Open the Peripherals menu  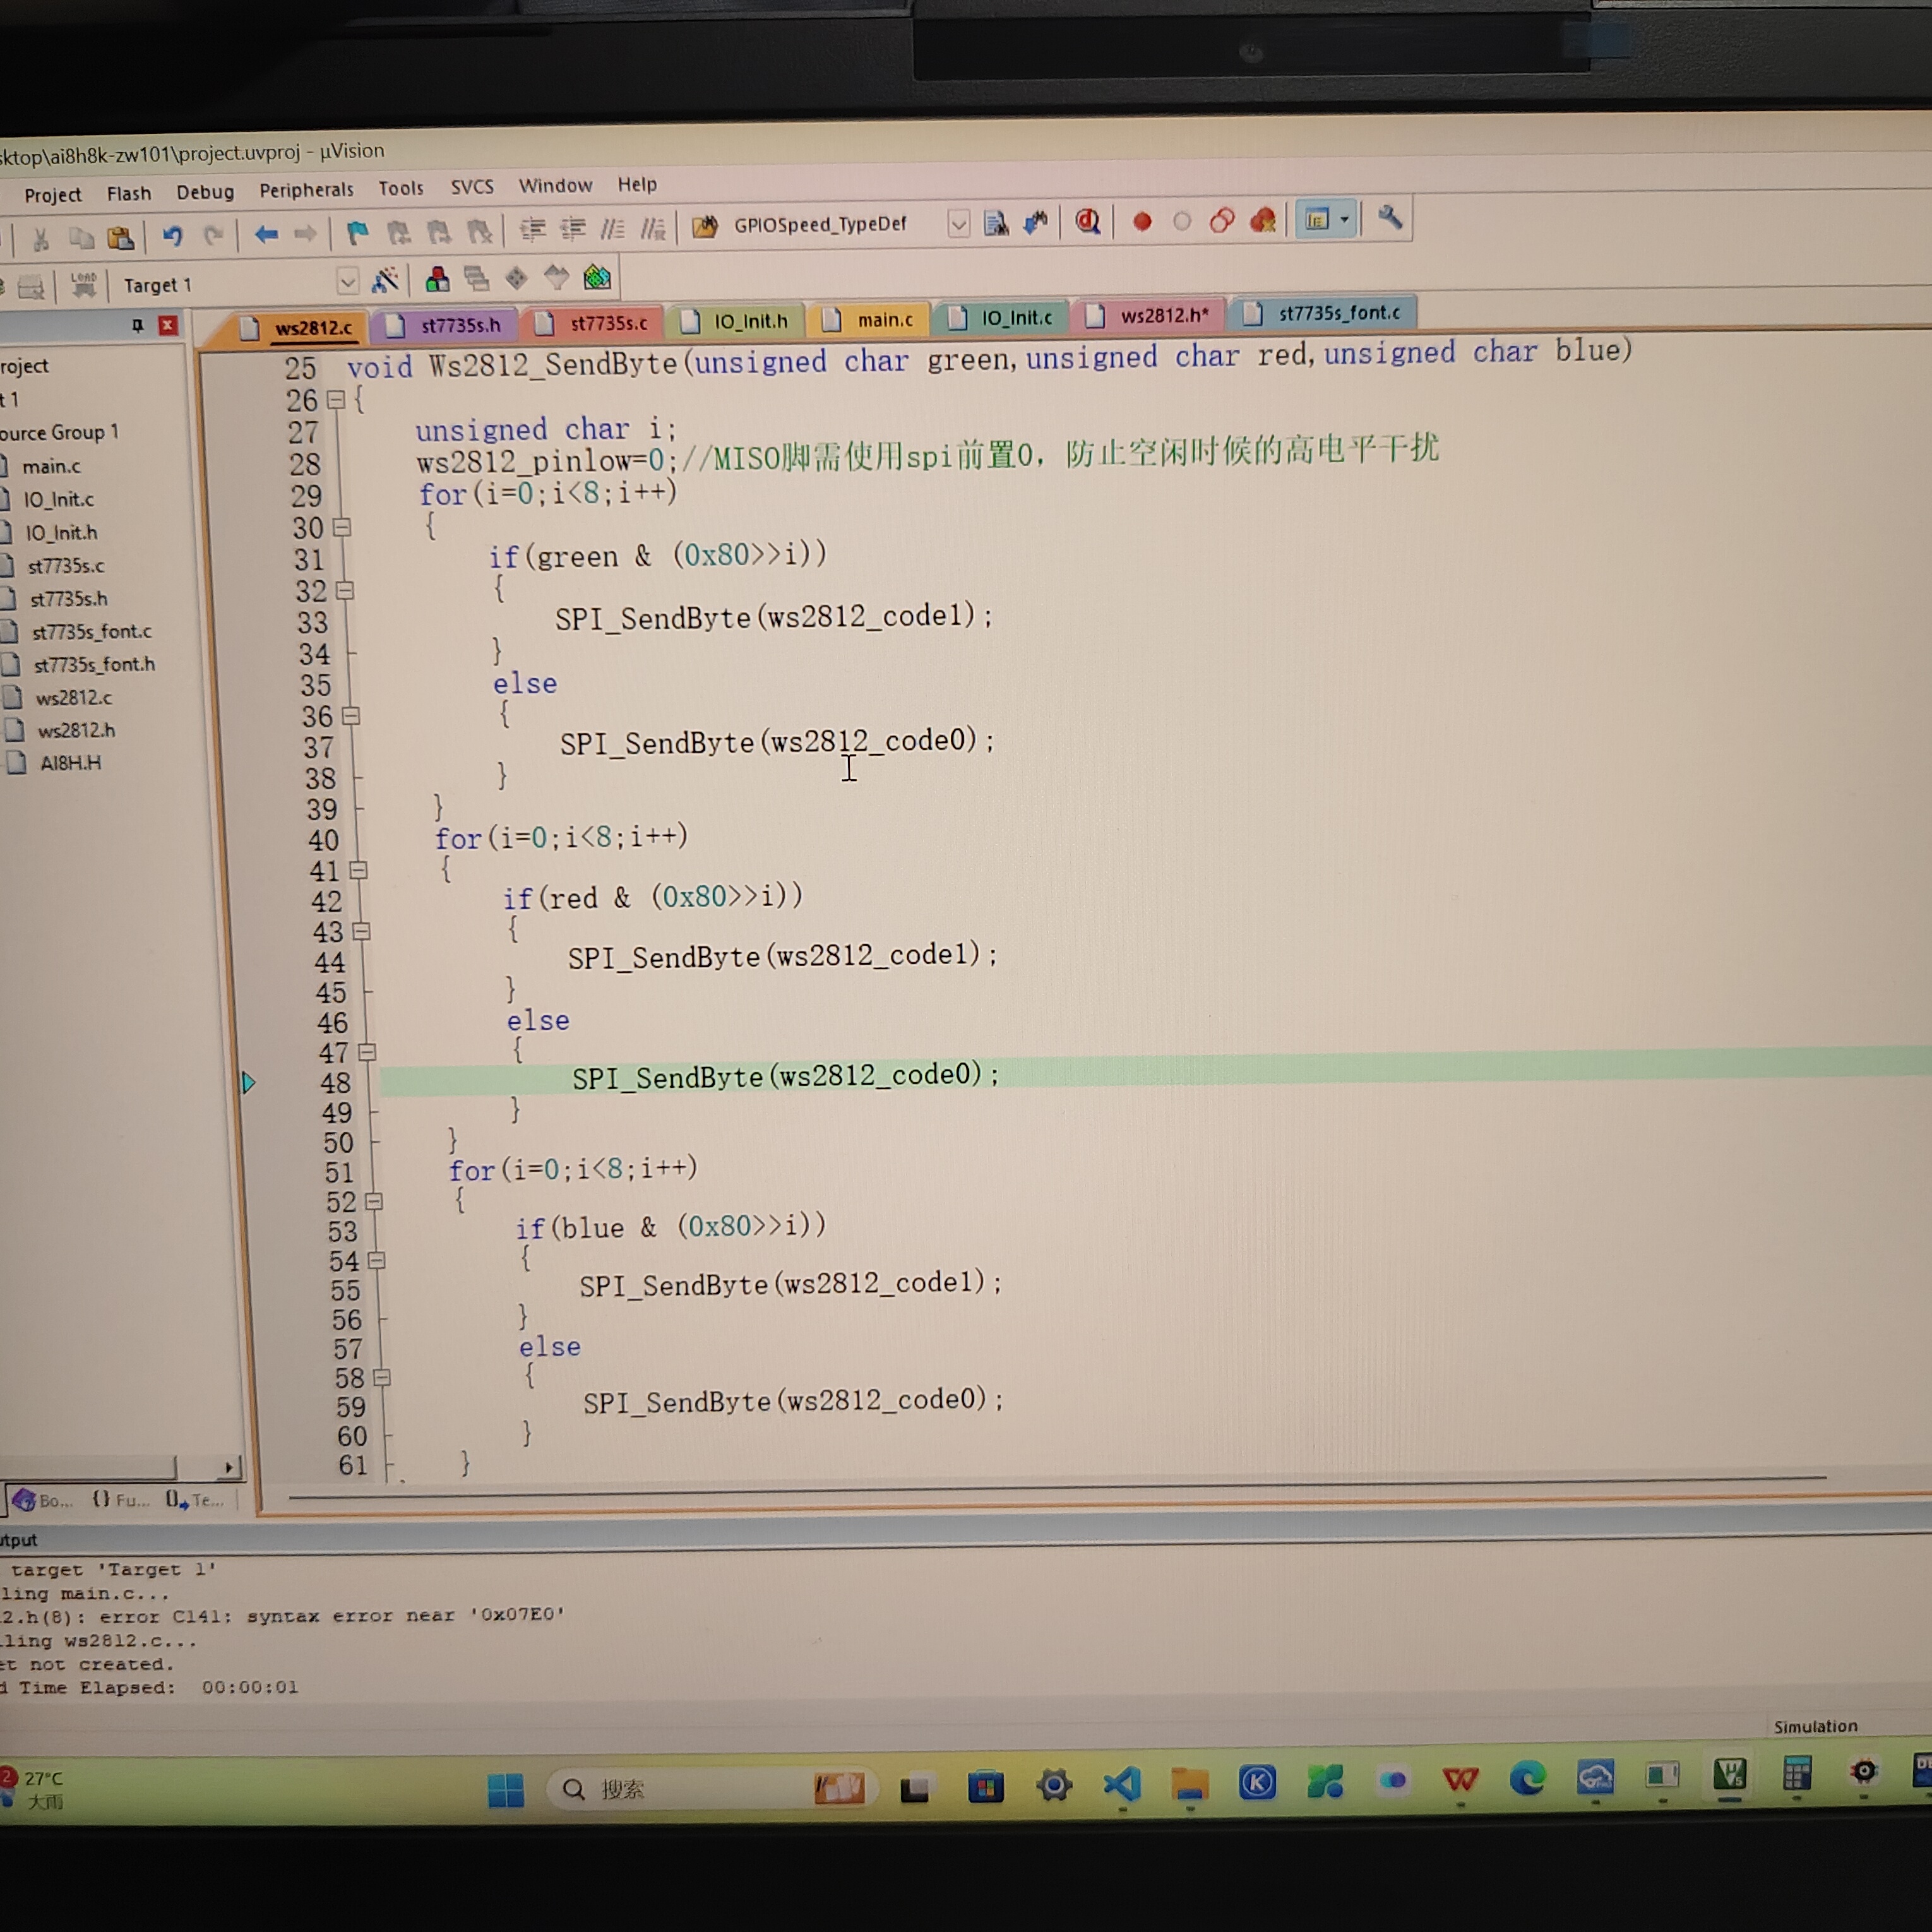point(306,189)
